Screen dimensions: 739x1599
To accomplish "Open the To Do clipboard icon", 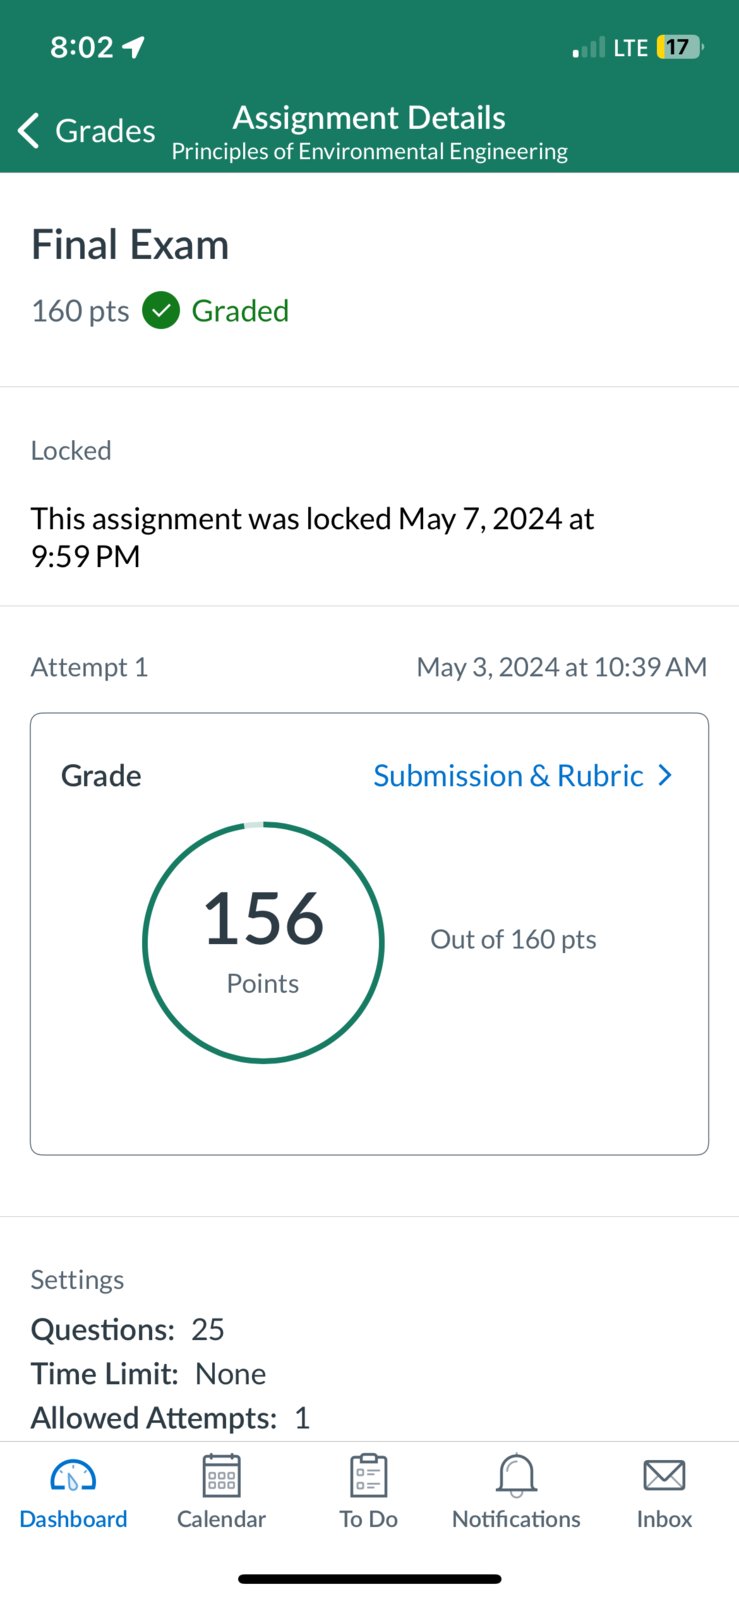I will [x=369, y=1475].
